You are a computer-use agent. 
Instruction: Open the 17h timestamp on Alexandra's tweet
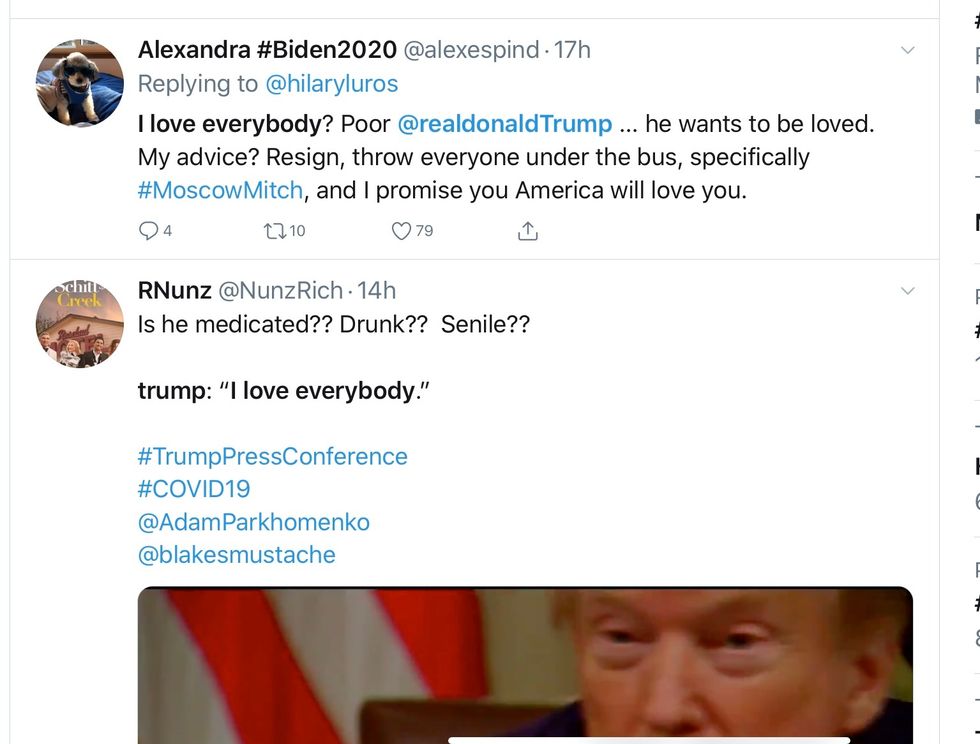pos(572,50)
